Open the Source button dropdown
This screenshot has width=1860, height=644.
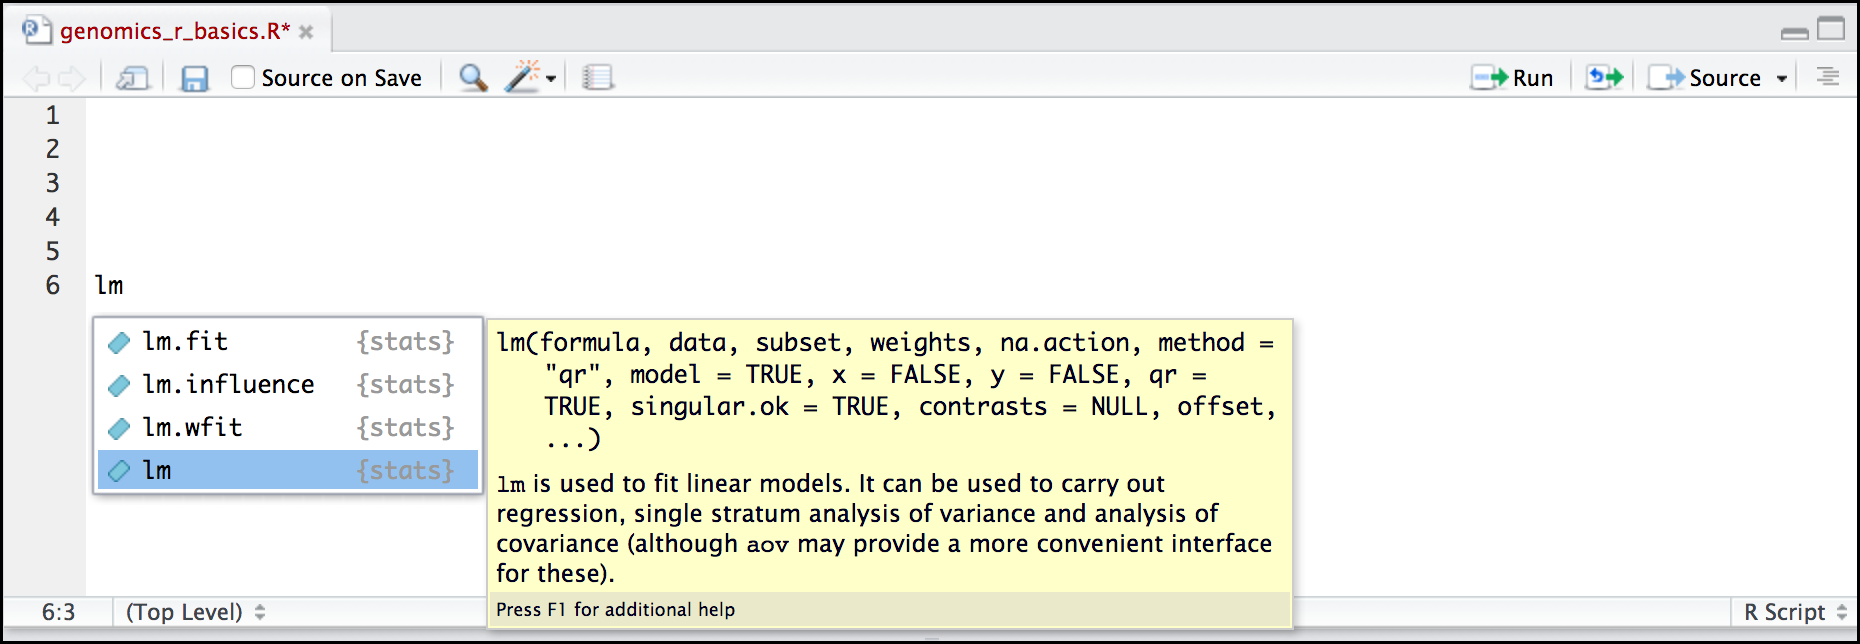point(1784,77)
